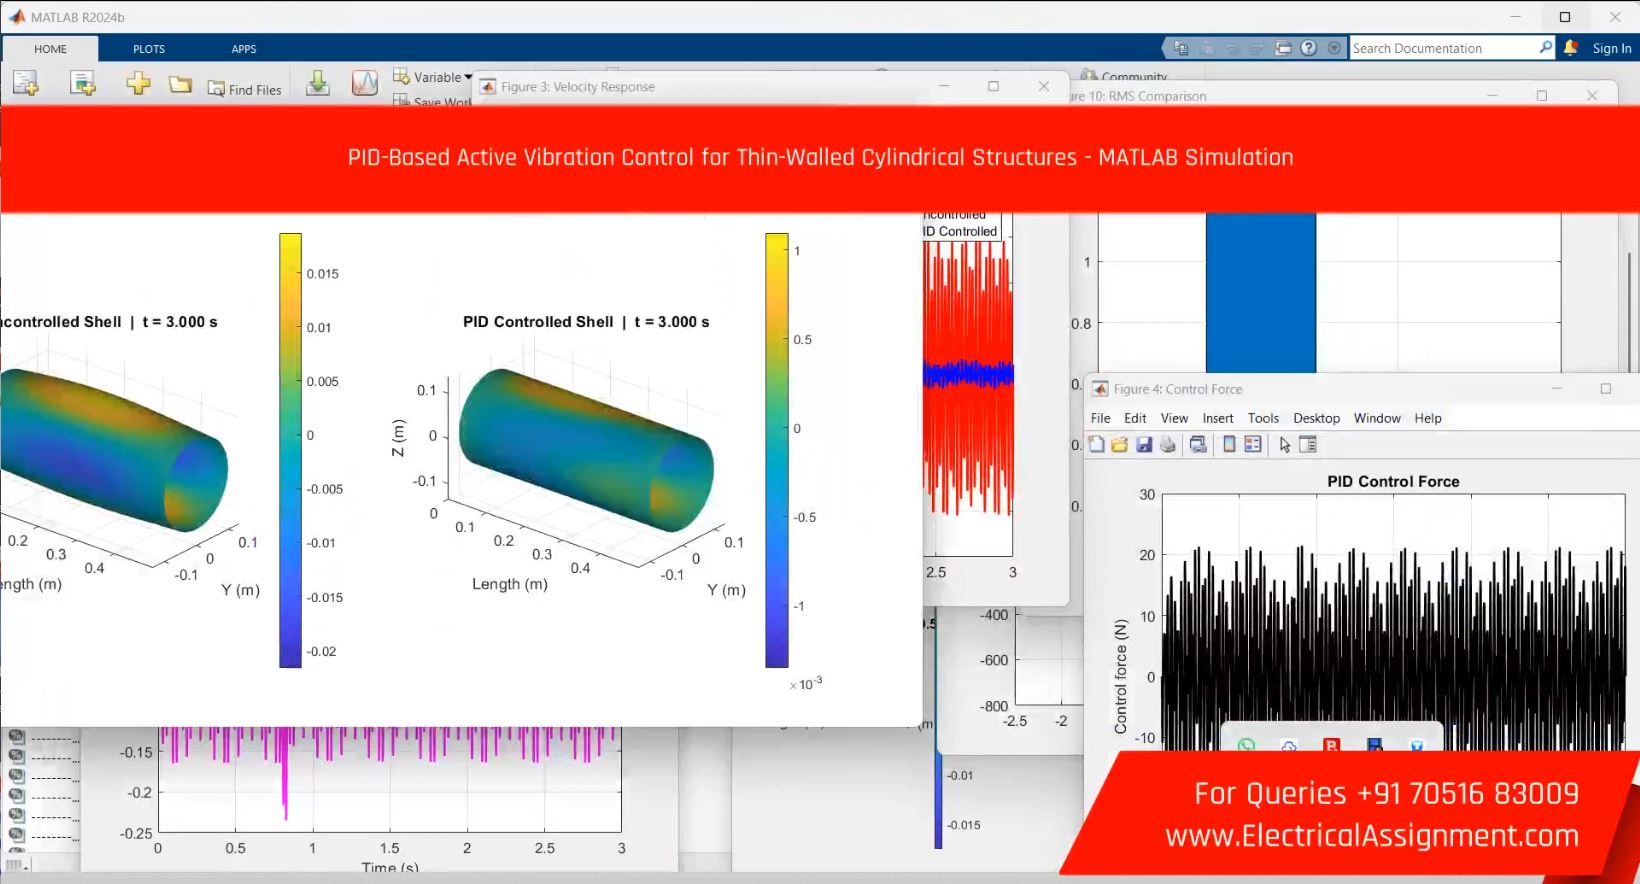This screenshot has height=884, width=1640.
Task: Open View menu in Figure 4 window
Action: 1174,418
